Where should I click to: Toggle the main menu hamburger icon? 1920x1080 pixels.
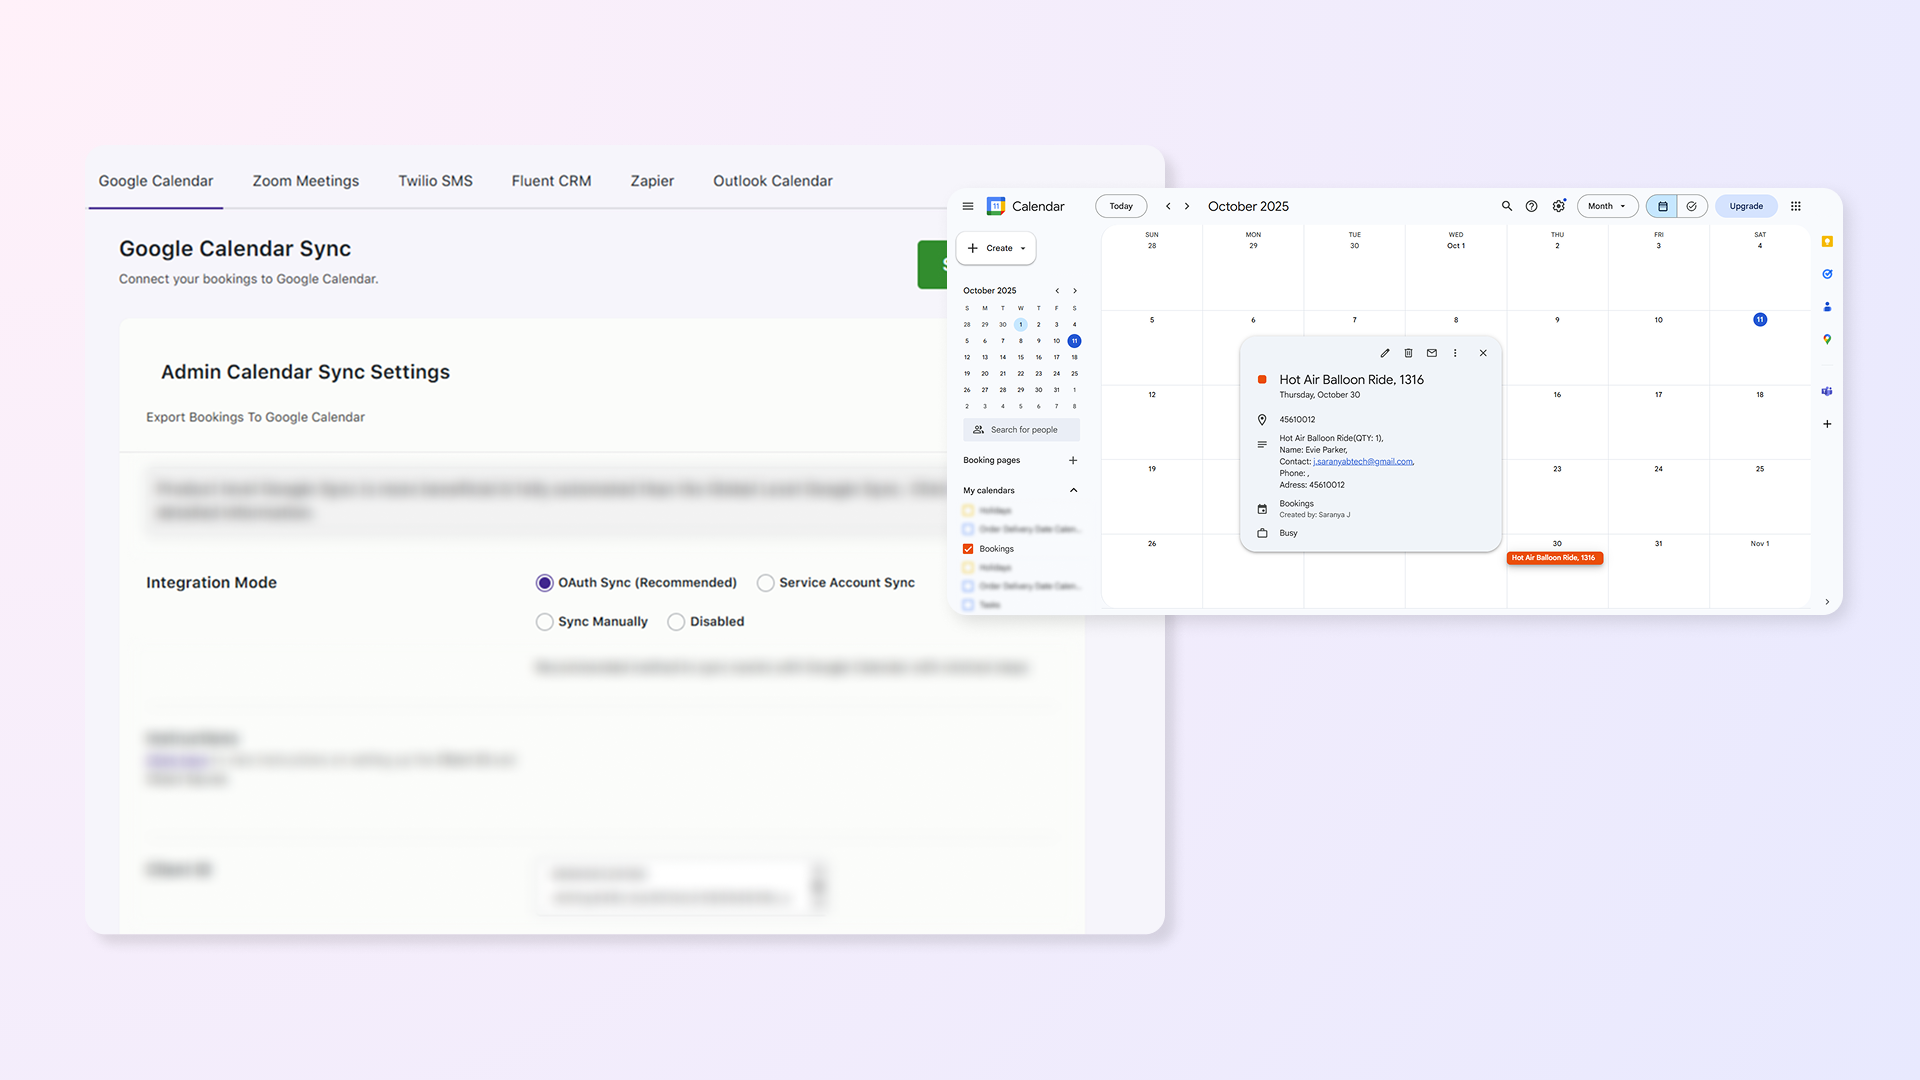[968, 206]
